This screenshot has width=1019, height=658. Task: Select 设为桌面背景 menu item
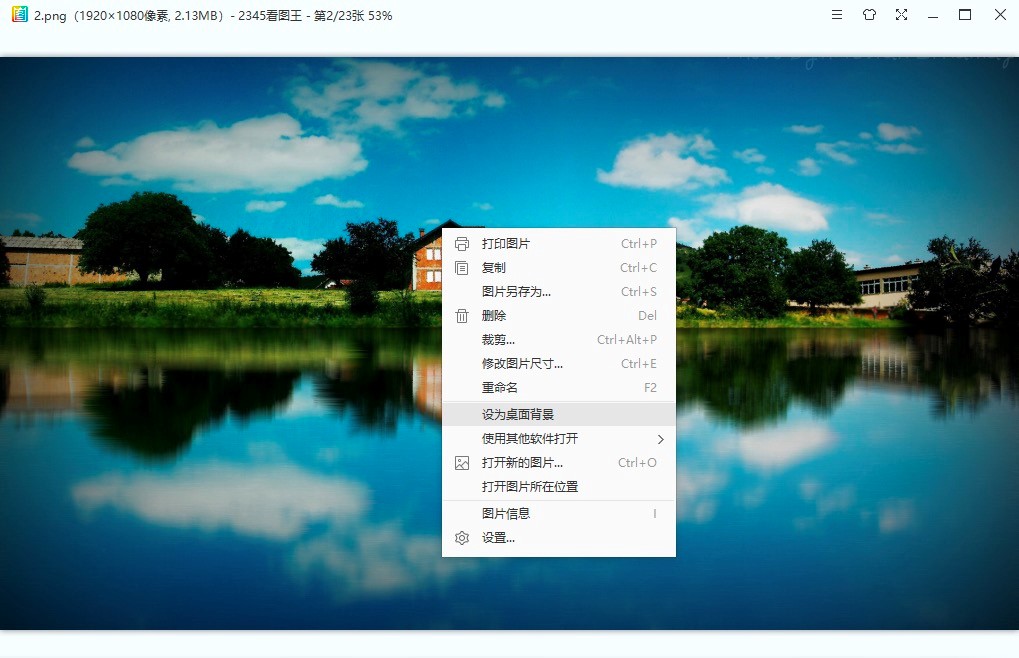pos(559,414)
